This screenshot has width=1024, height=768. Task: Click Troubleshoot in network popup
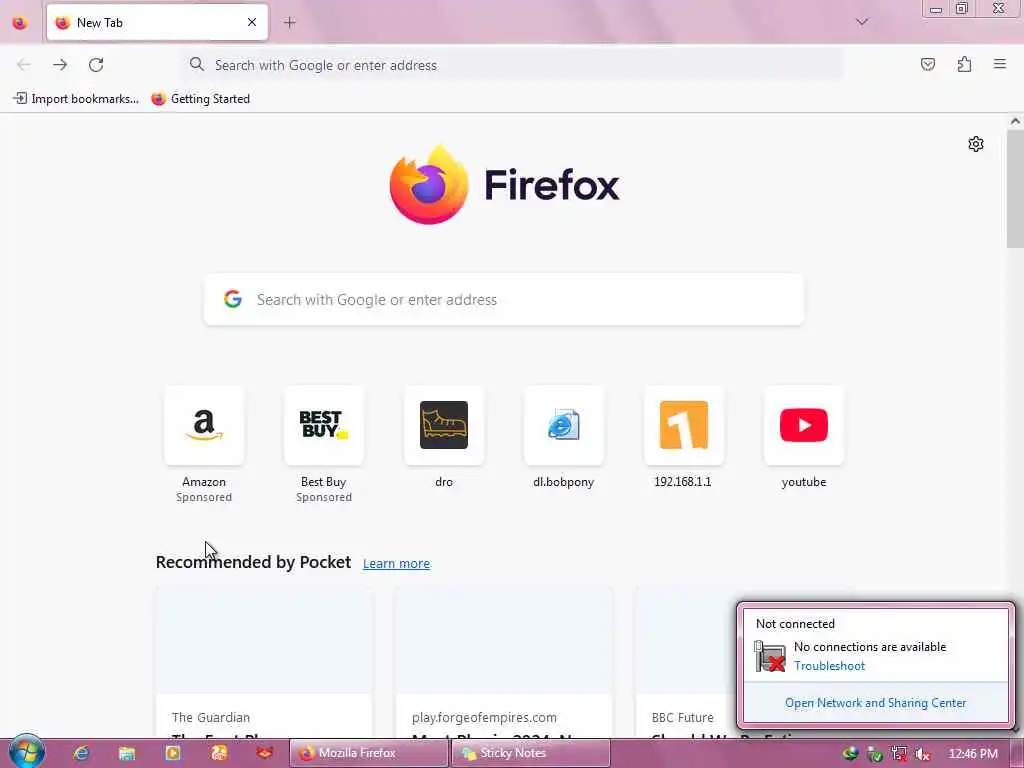(829, 665)
